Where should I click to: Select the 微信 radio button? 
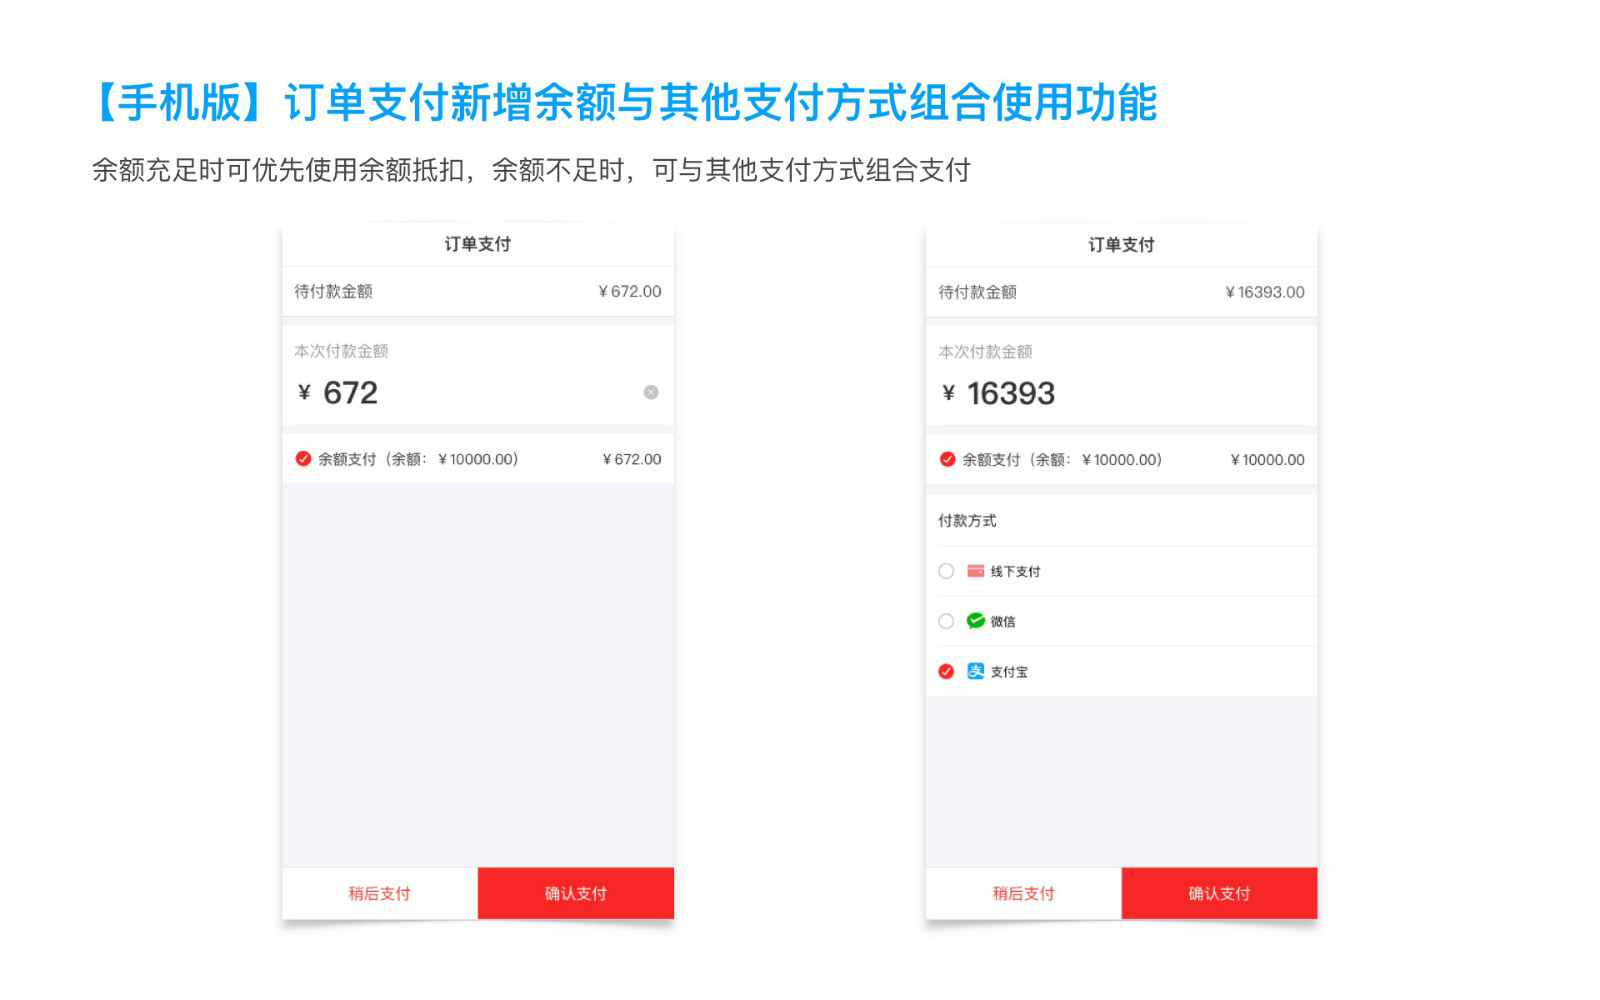pyautogui.click(x=946, y=621)
